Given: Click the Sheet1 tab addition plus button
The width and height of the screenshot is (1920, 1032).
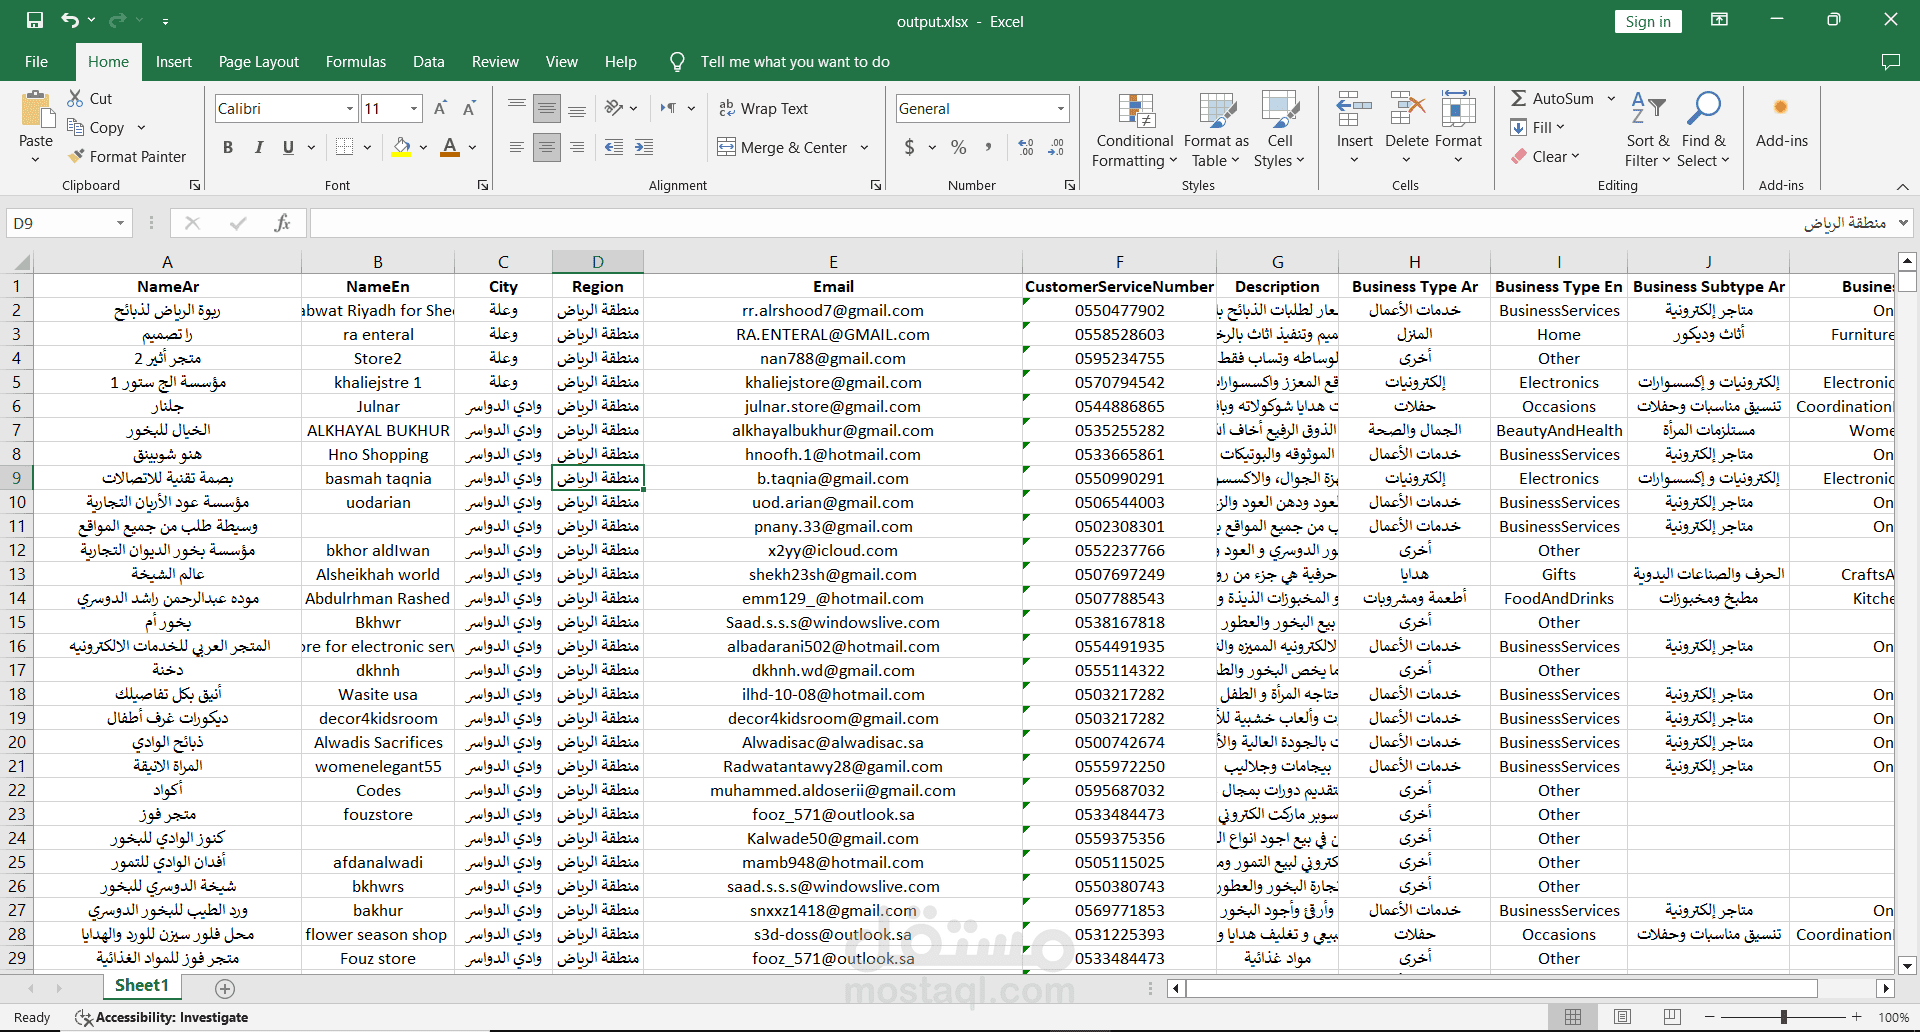Looking at the screenshot, I should tap(225, 988).
